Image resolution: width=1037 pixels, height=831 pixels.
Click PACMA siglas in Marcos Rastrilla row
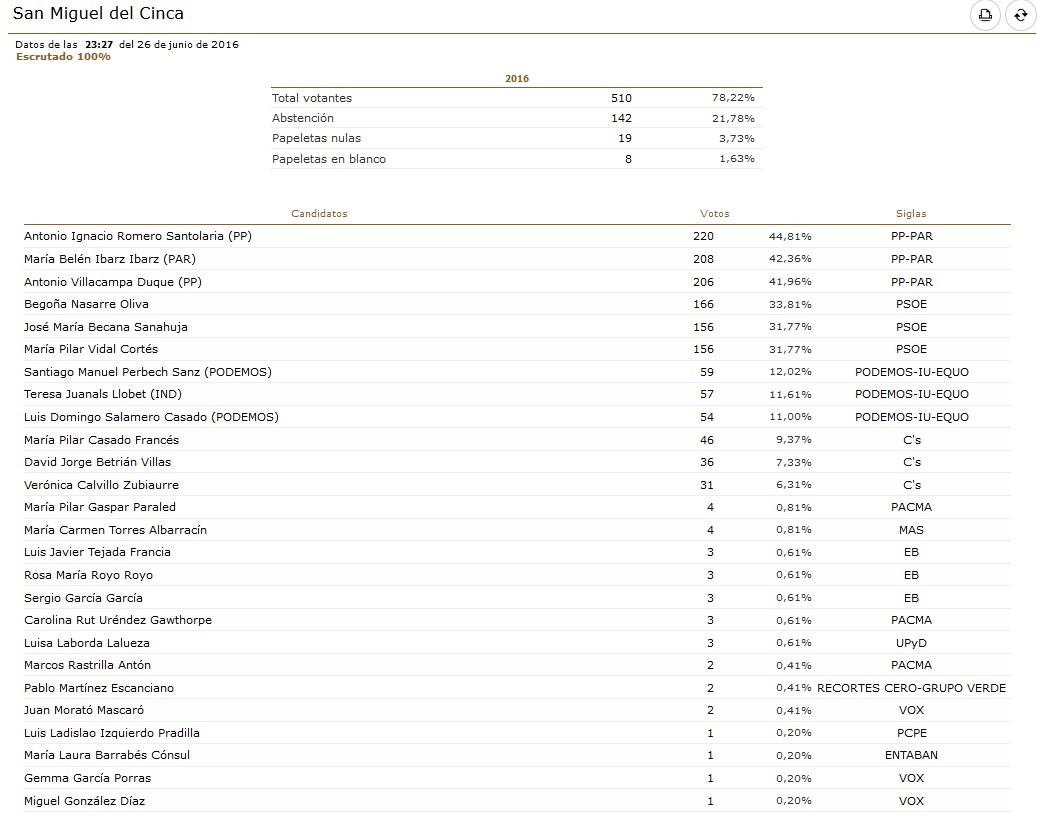pos(911,665)
